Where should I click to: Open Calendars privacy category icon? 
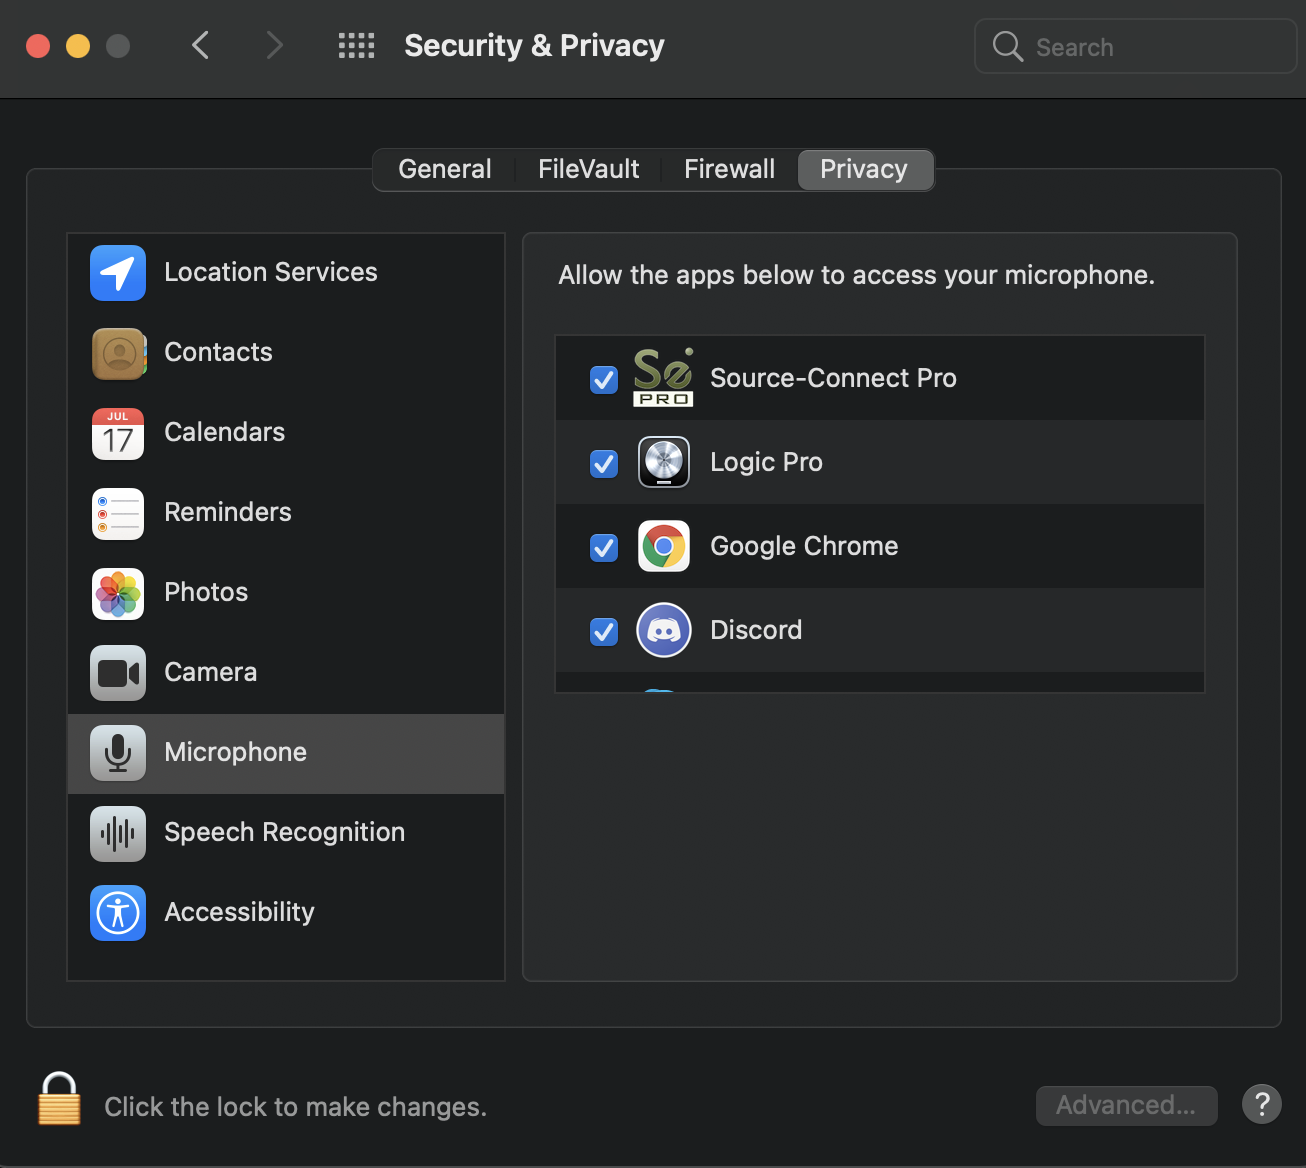(x=118, y=433)
